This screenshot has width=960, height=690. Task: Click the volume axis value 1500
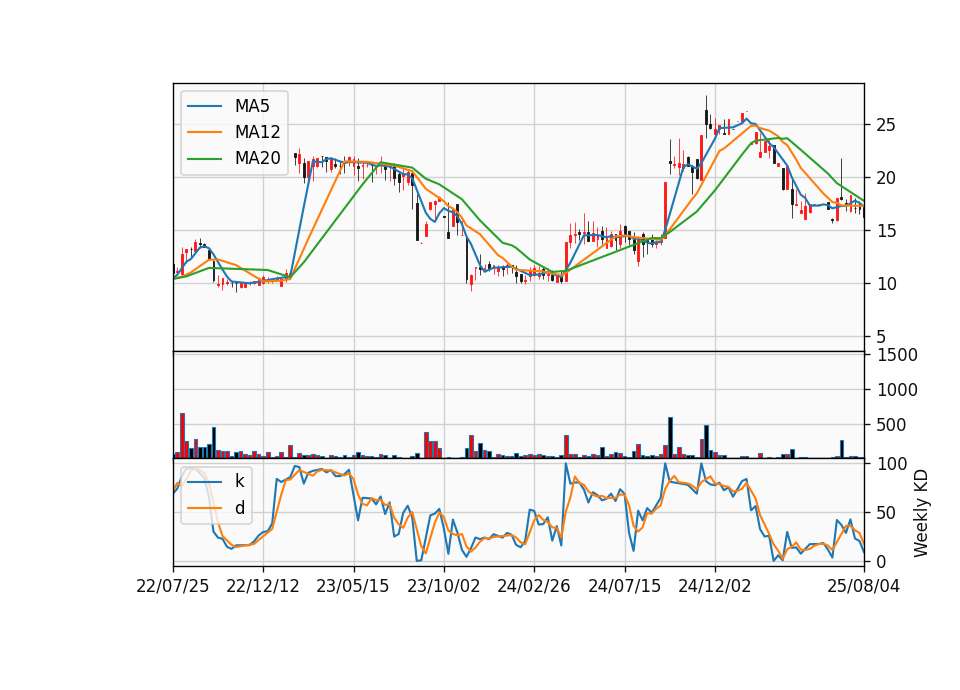point(898,355)
